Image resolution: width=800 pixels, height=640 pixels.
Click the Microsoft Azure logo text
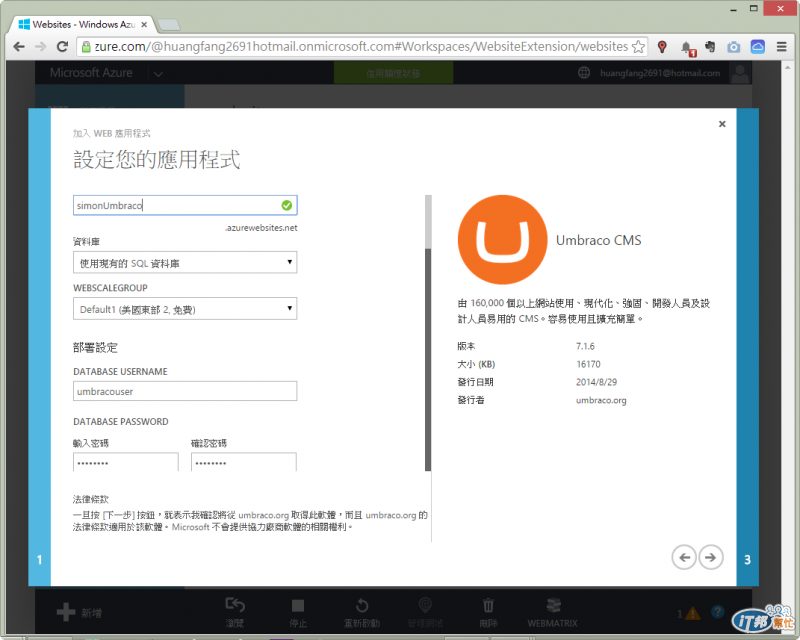click(91, 73)
